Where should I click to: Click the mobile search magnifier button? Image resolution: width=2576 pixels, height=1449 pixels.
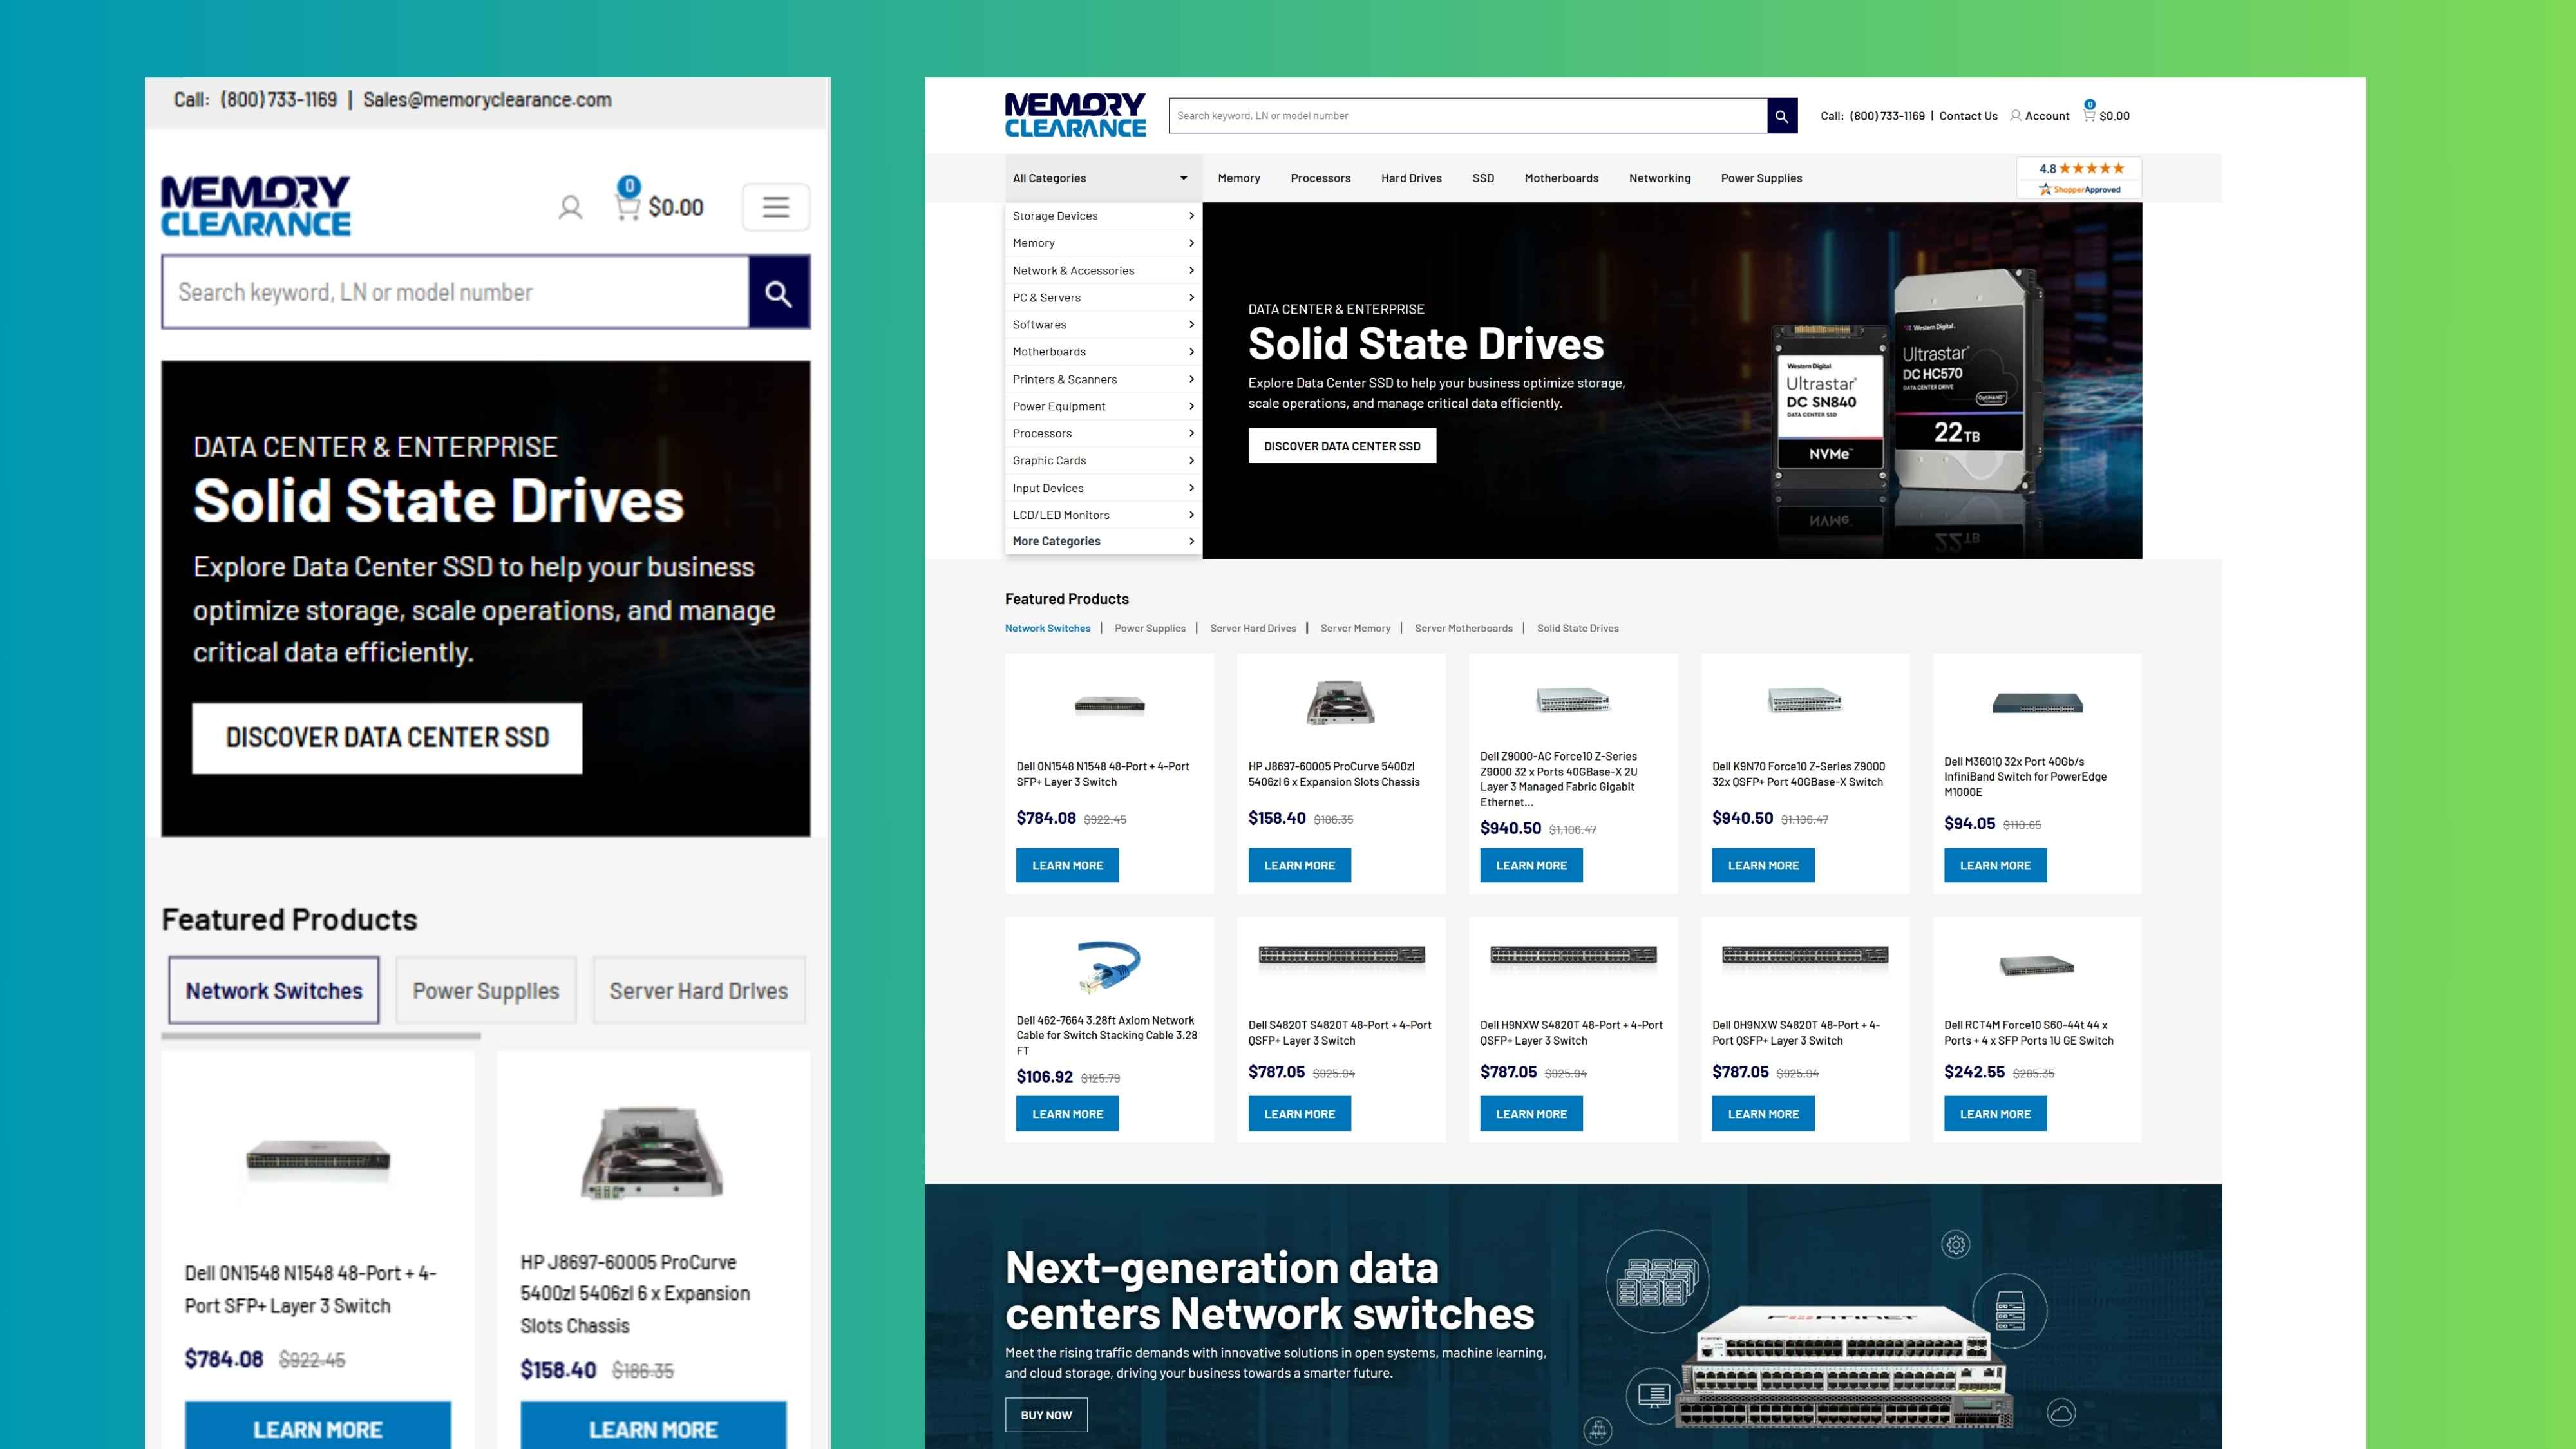tap(779, 292)
